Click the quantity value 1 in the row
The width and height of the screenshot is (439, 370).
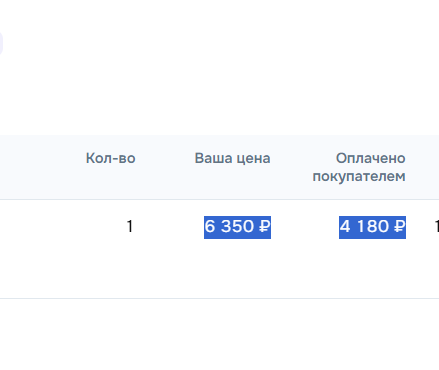coord(130,227)
